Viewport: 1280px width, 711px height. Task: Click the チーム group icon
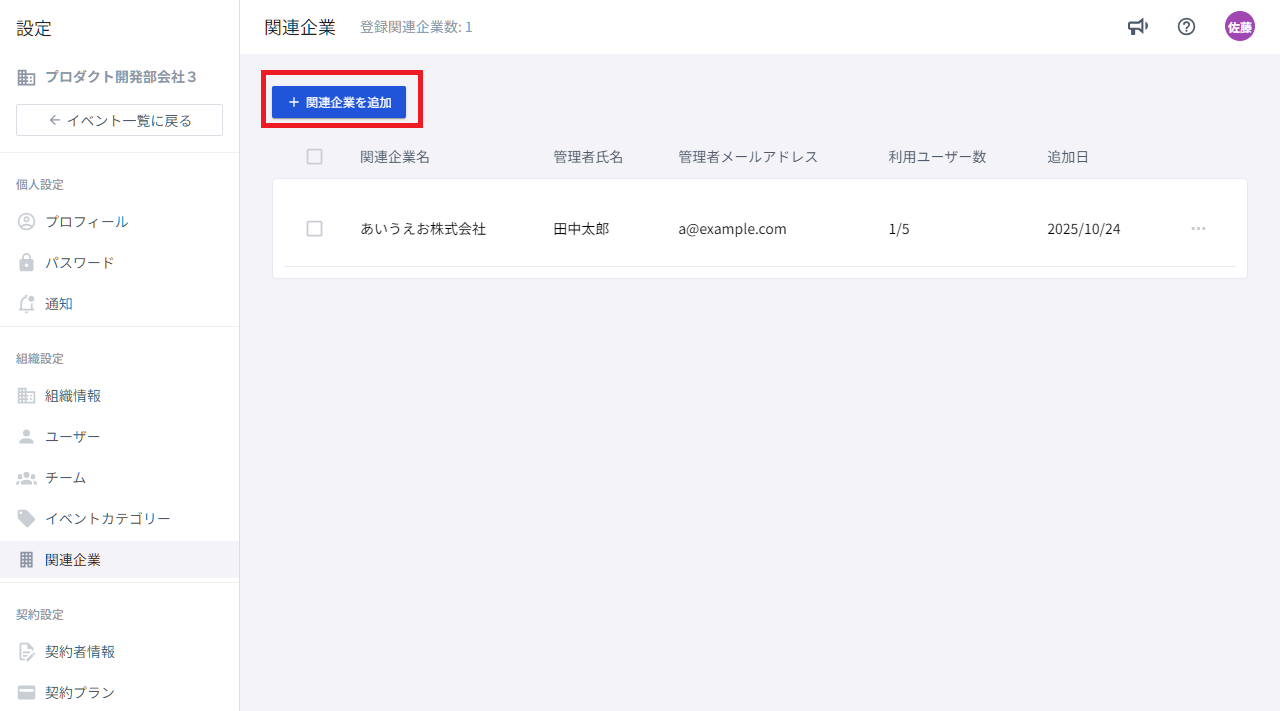pos(27,478)
